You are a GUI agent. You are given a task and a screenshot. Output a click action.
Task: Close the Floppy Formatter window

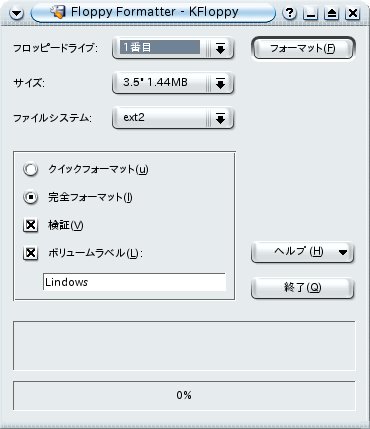click(x=352, y=13)
